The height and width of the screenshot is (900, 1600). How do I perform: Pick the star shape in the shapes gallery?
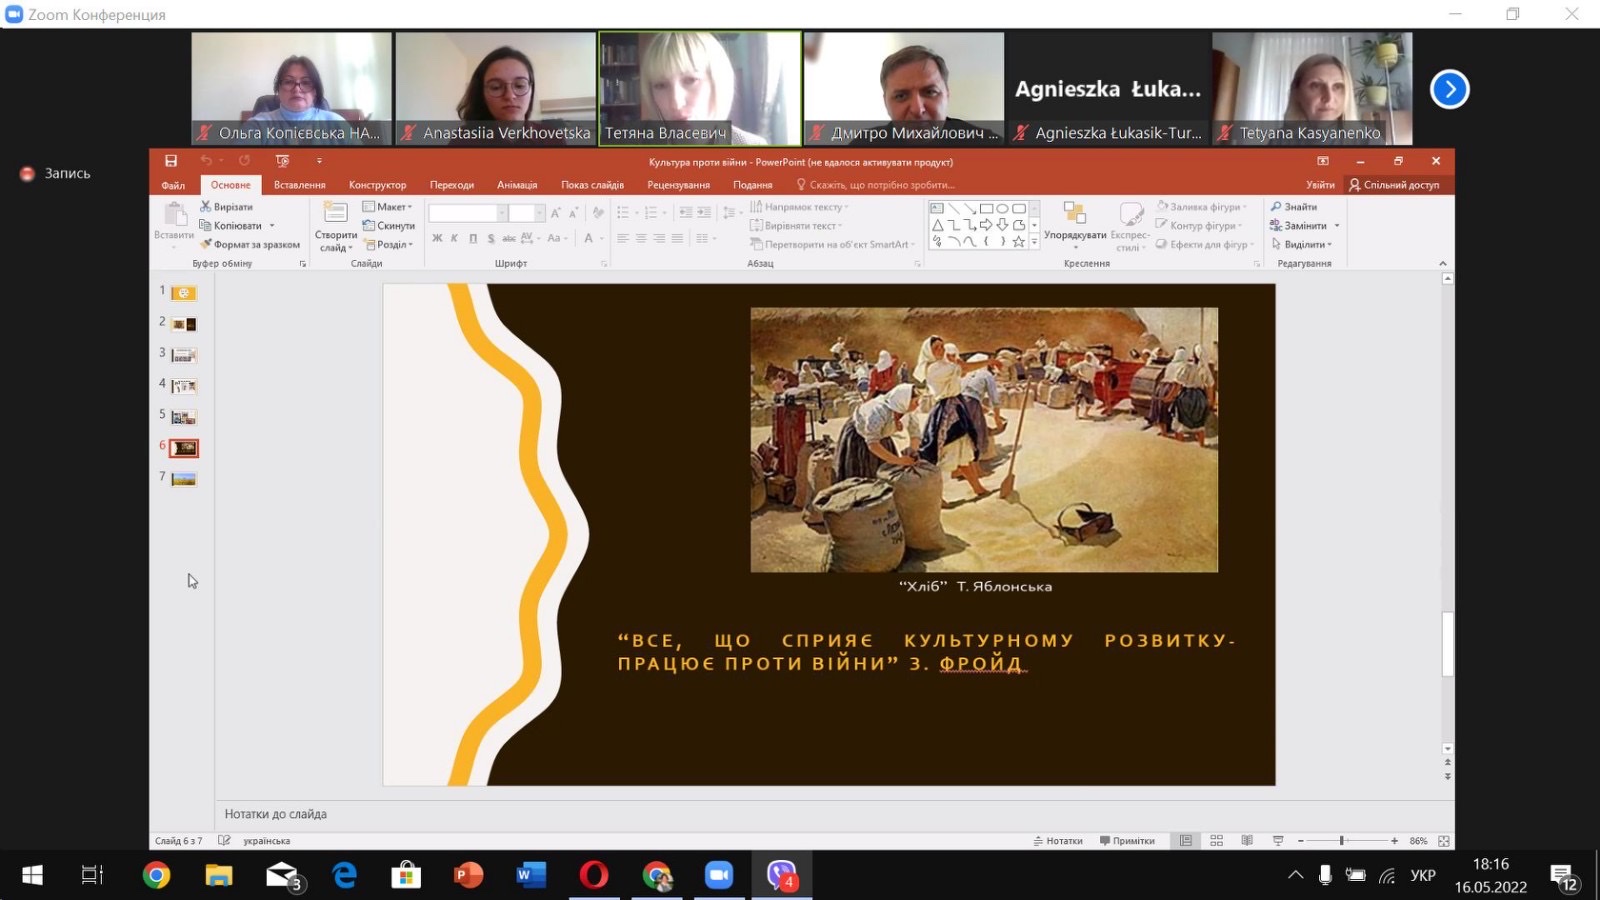[x=1018, y=241]
